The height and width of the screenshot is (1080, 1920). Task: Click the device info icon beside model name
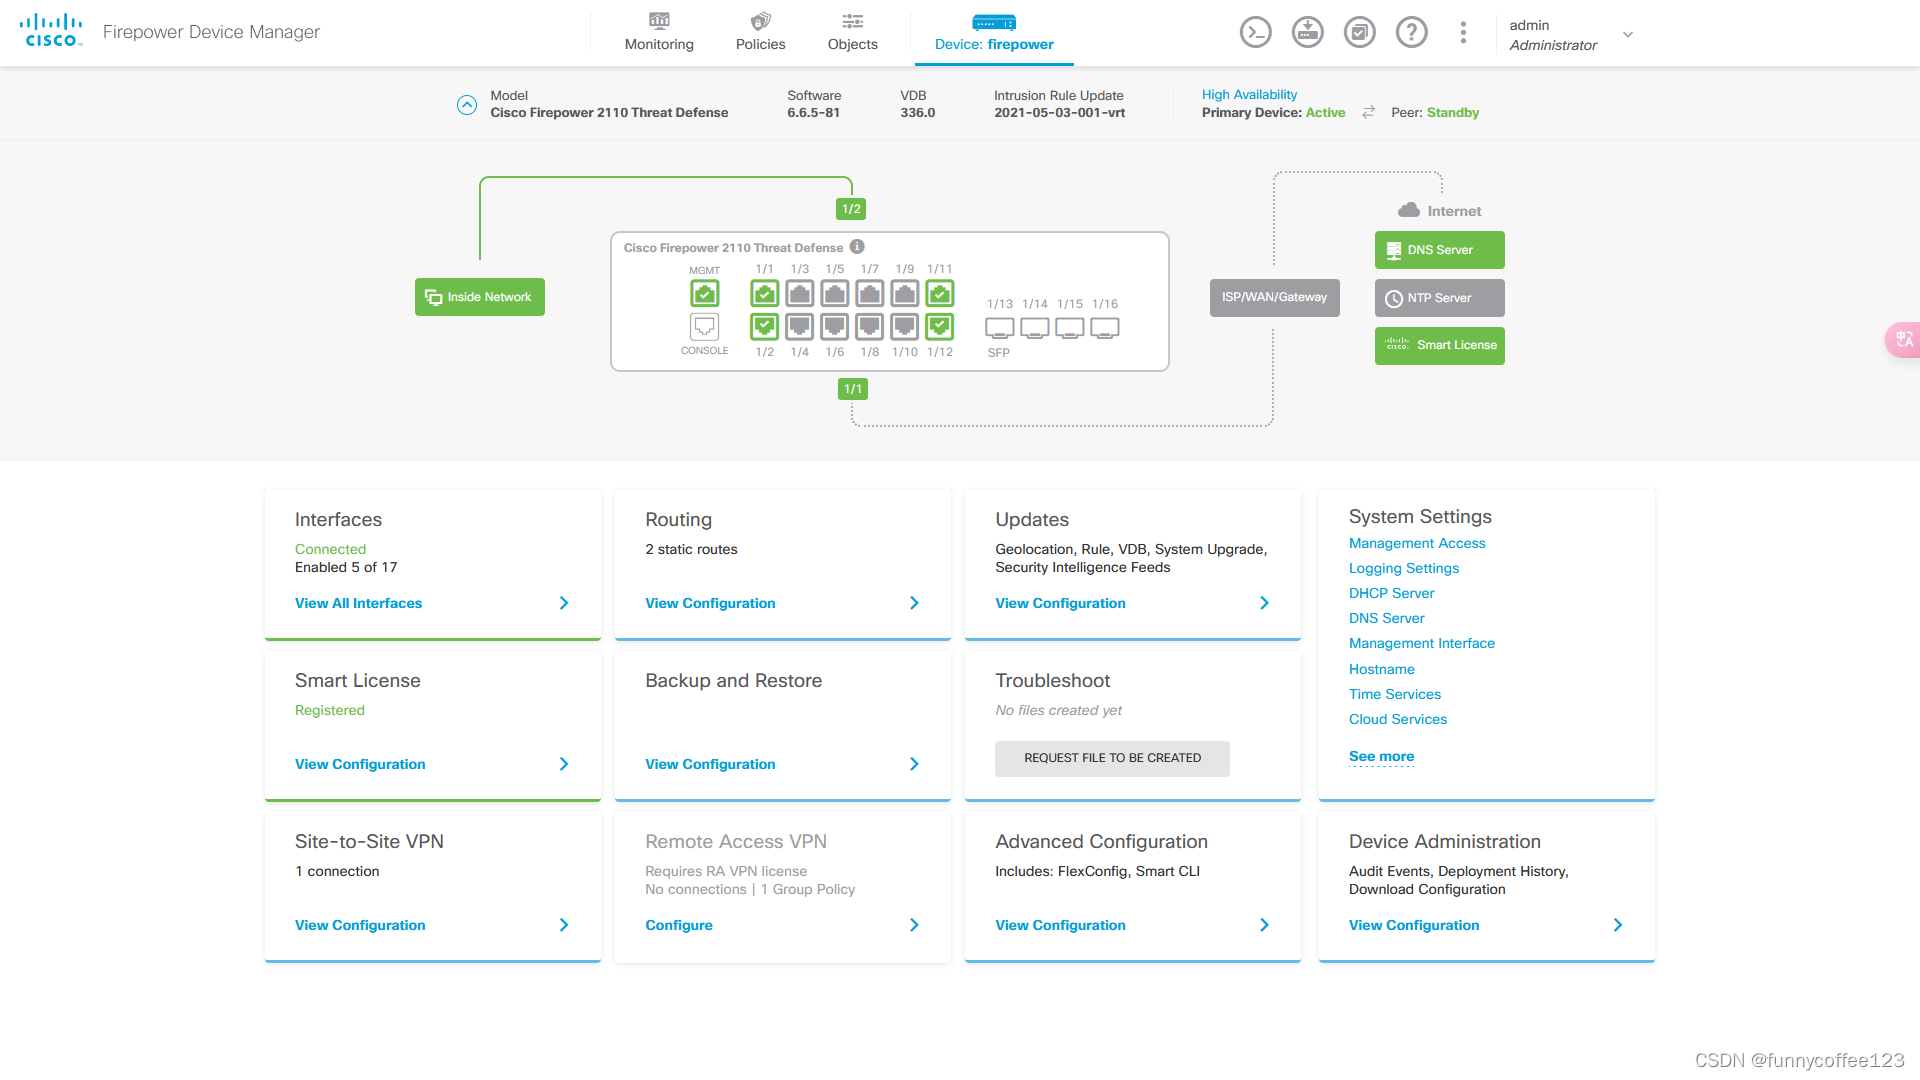pyautogui.click(x=857, y=247)
